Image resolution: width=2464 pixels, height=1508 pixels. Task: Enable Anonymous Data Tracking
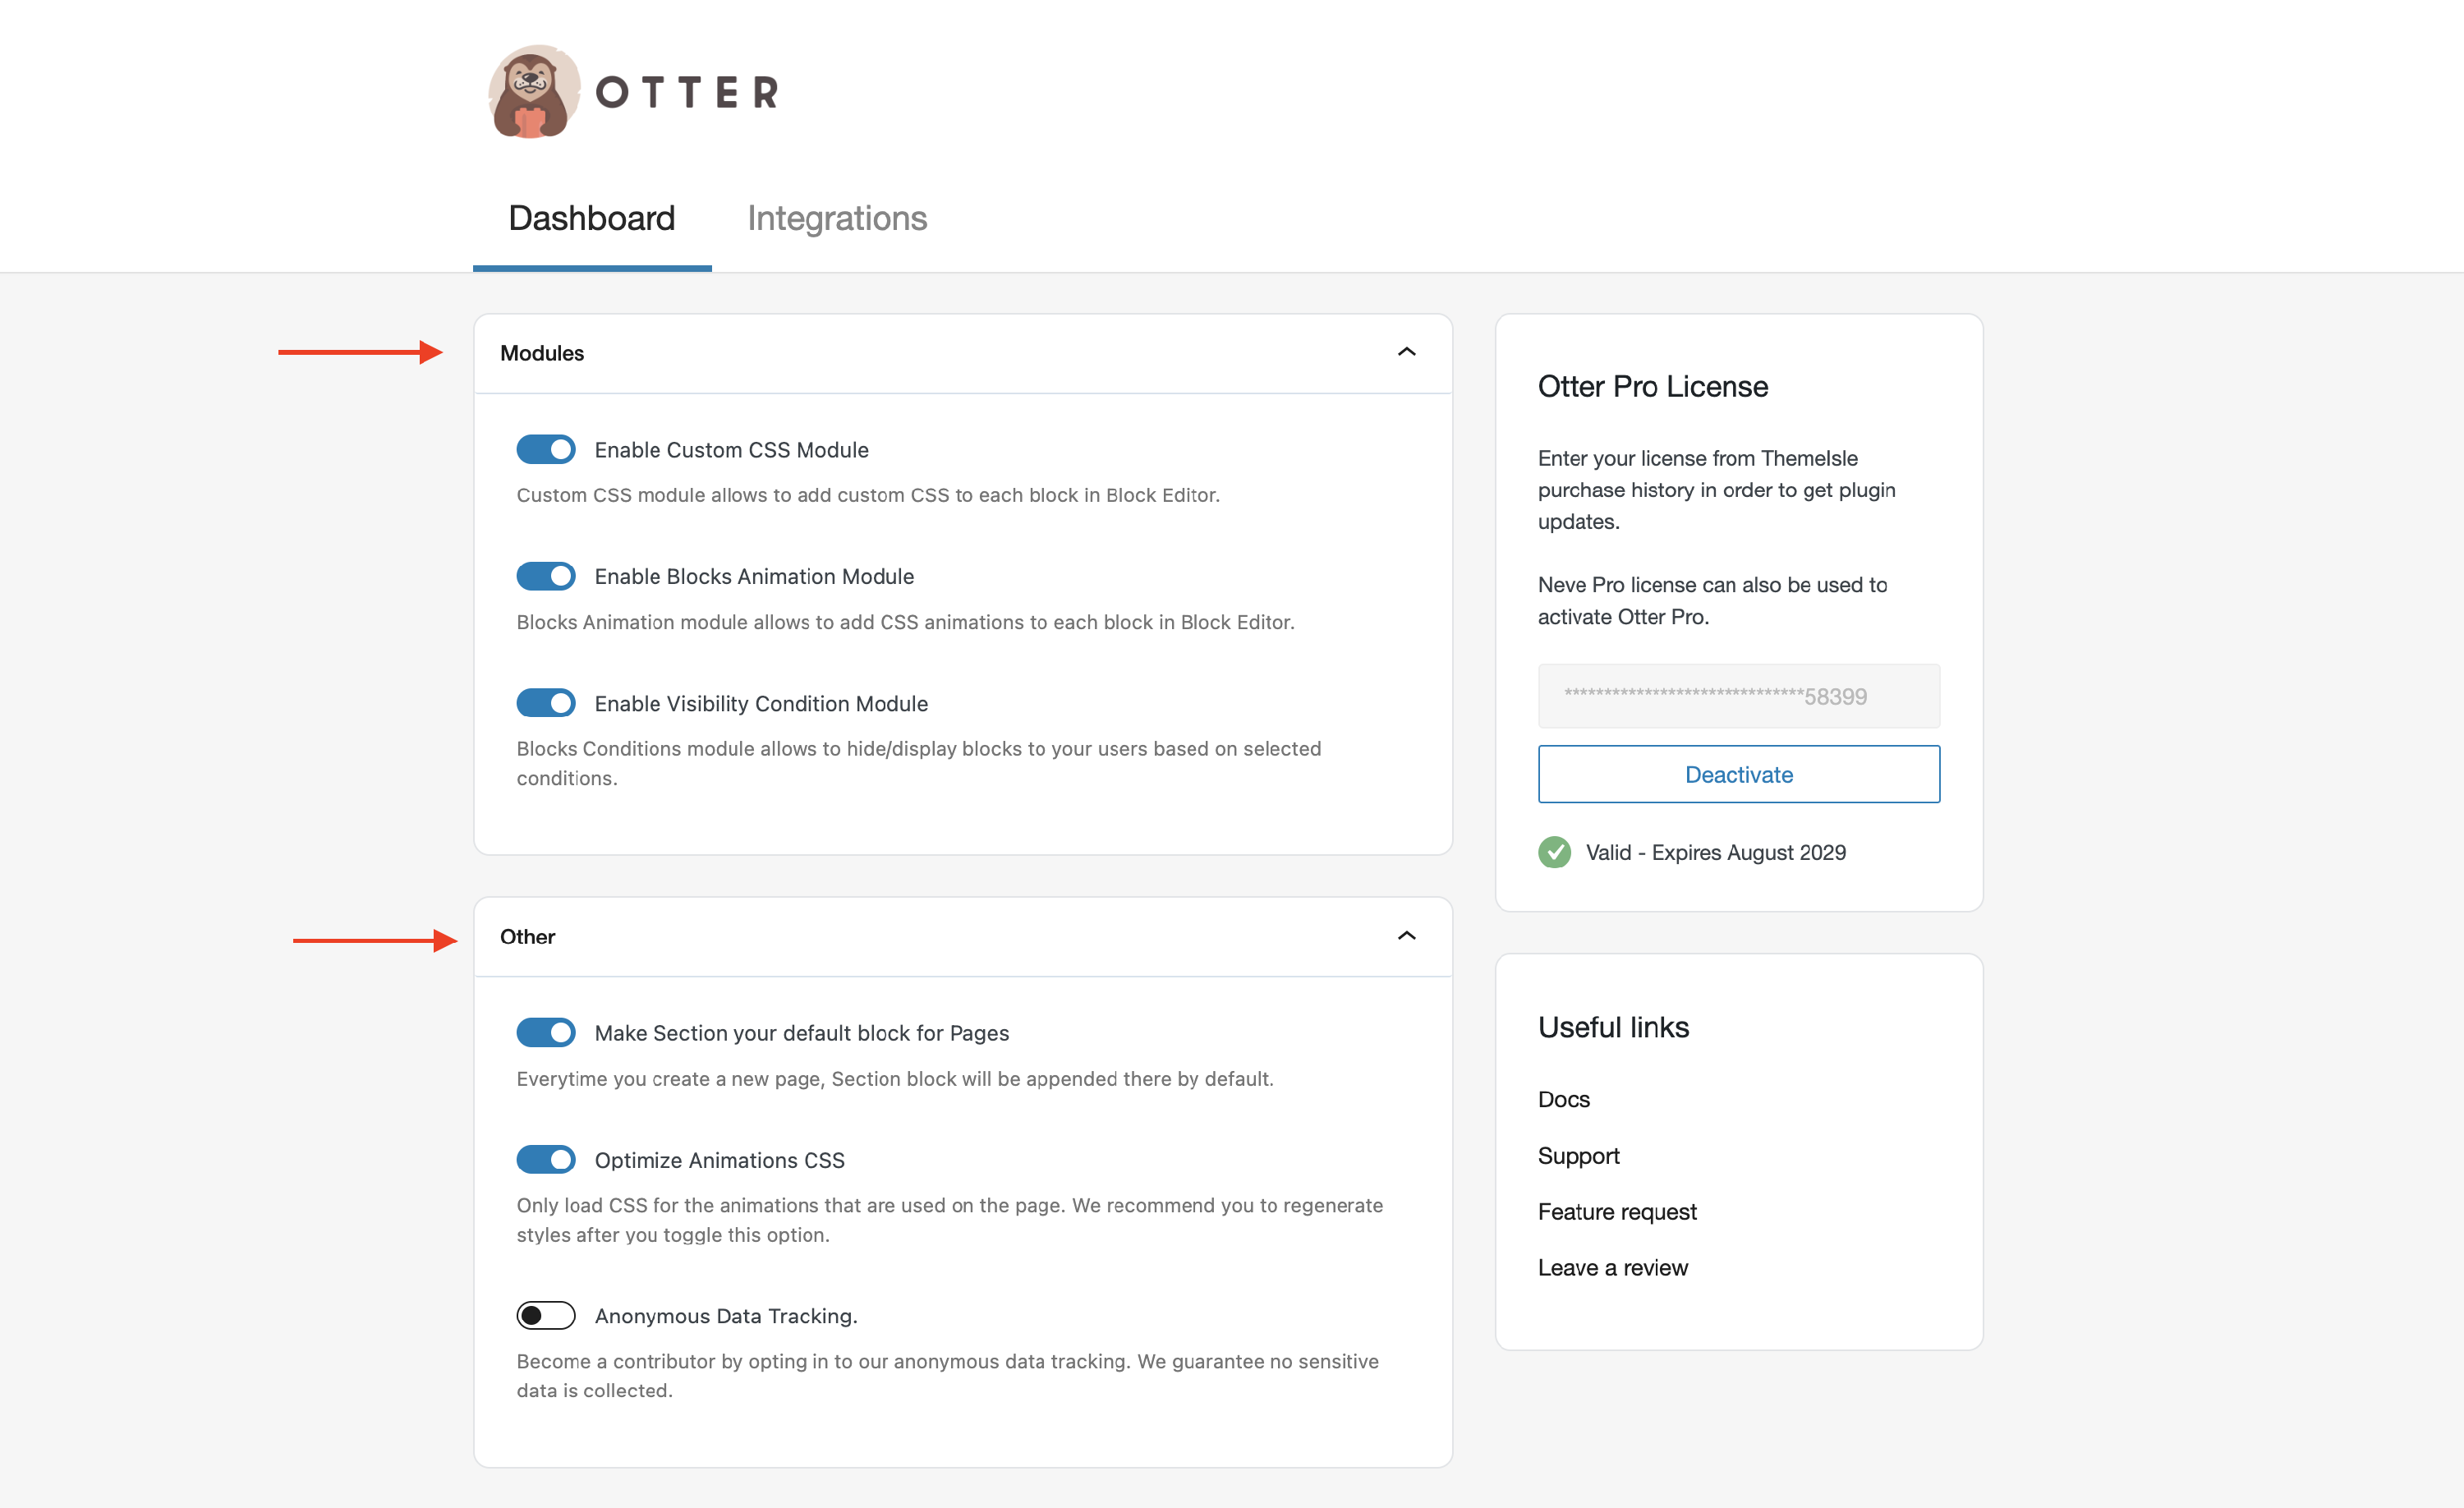546,1316
